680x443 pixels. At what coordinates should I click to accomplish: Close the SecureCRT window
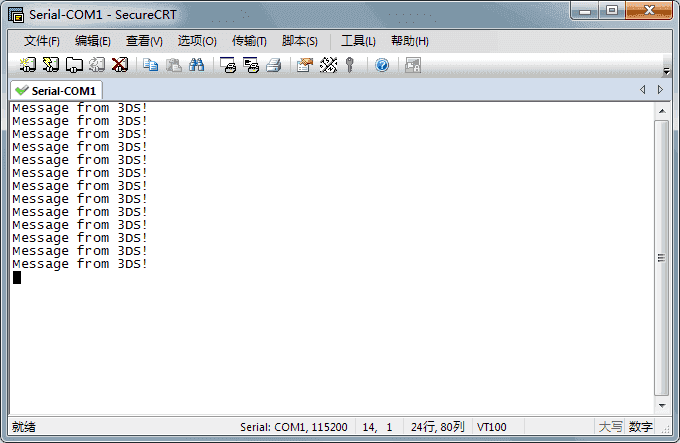[x=649, y=11]
